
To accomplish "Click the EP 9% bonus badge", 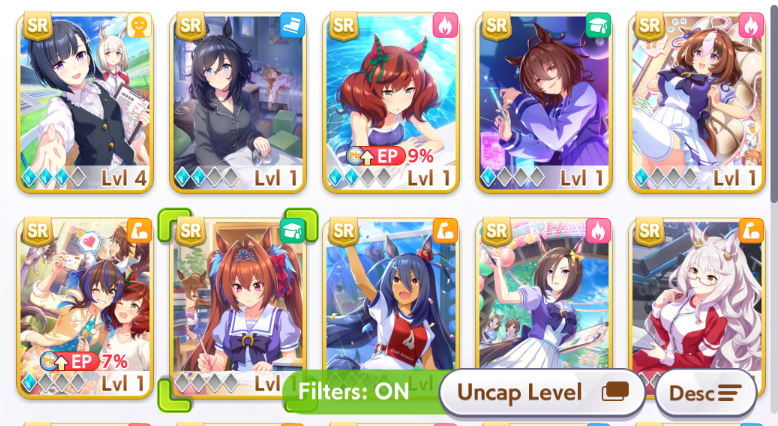I will pos(391,156).
